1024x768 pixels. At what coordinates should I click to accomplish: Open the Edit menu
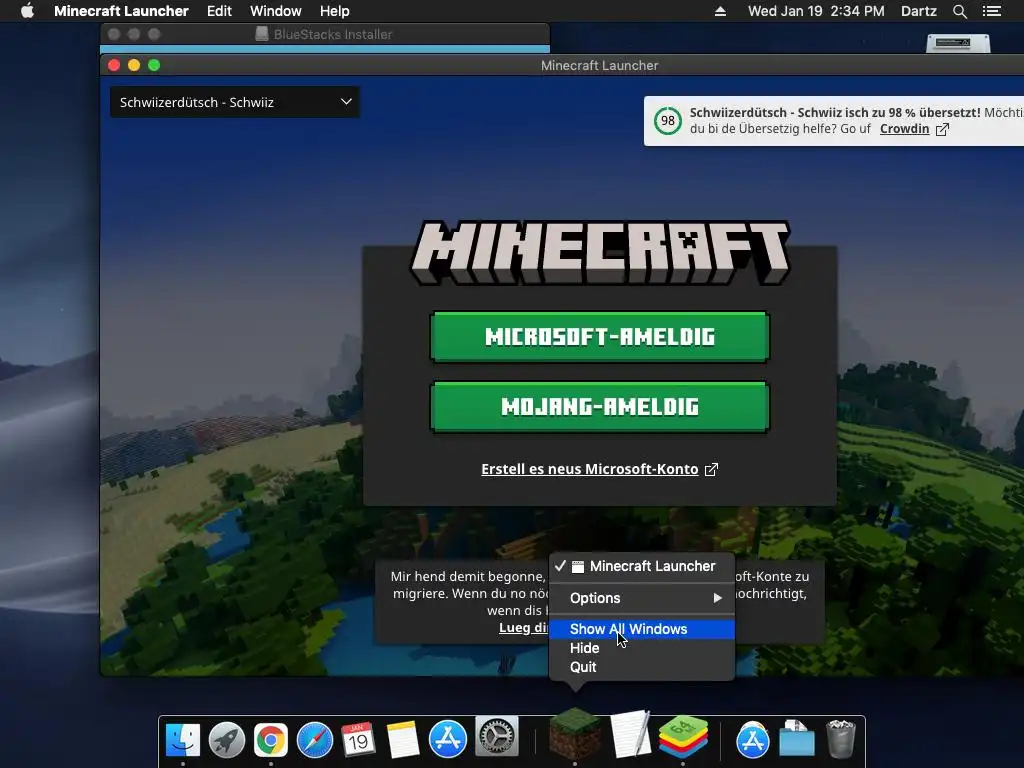click(219, 11)
